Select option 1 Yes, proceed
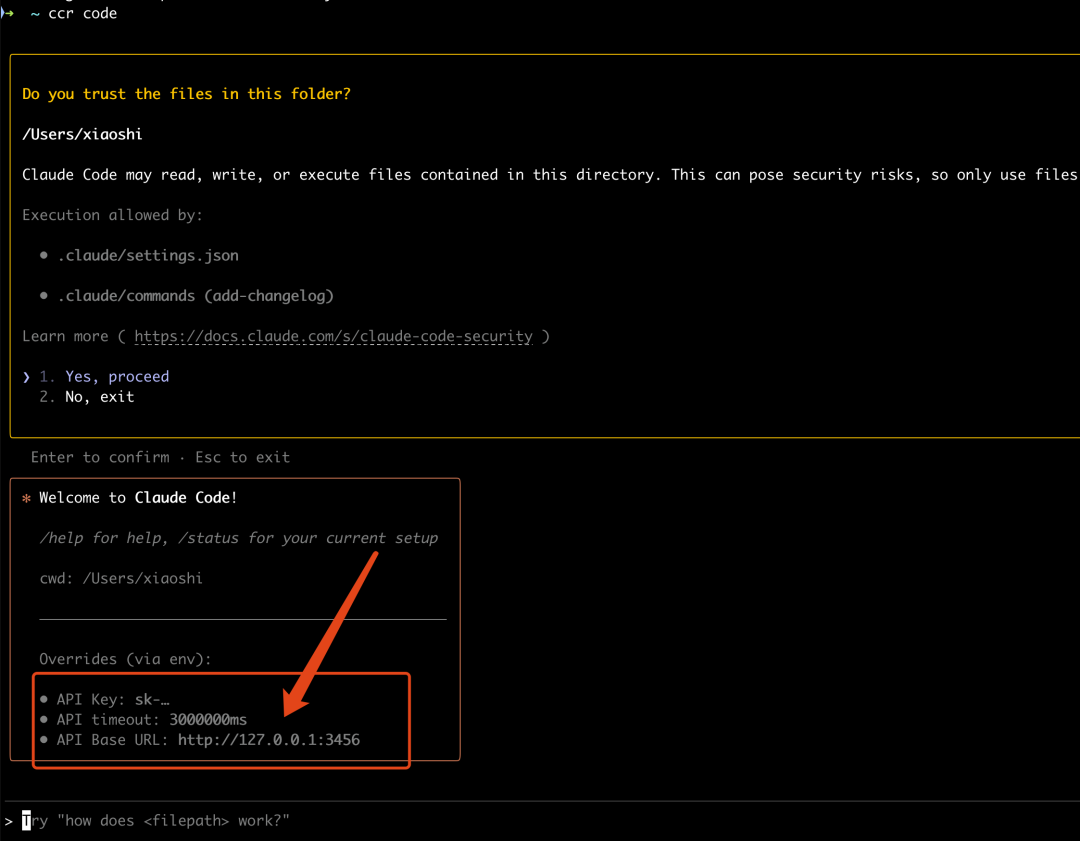 104,377
